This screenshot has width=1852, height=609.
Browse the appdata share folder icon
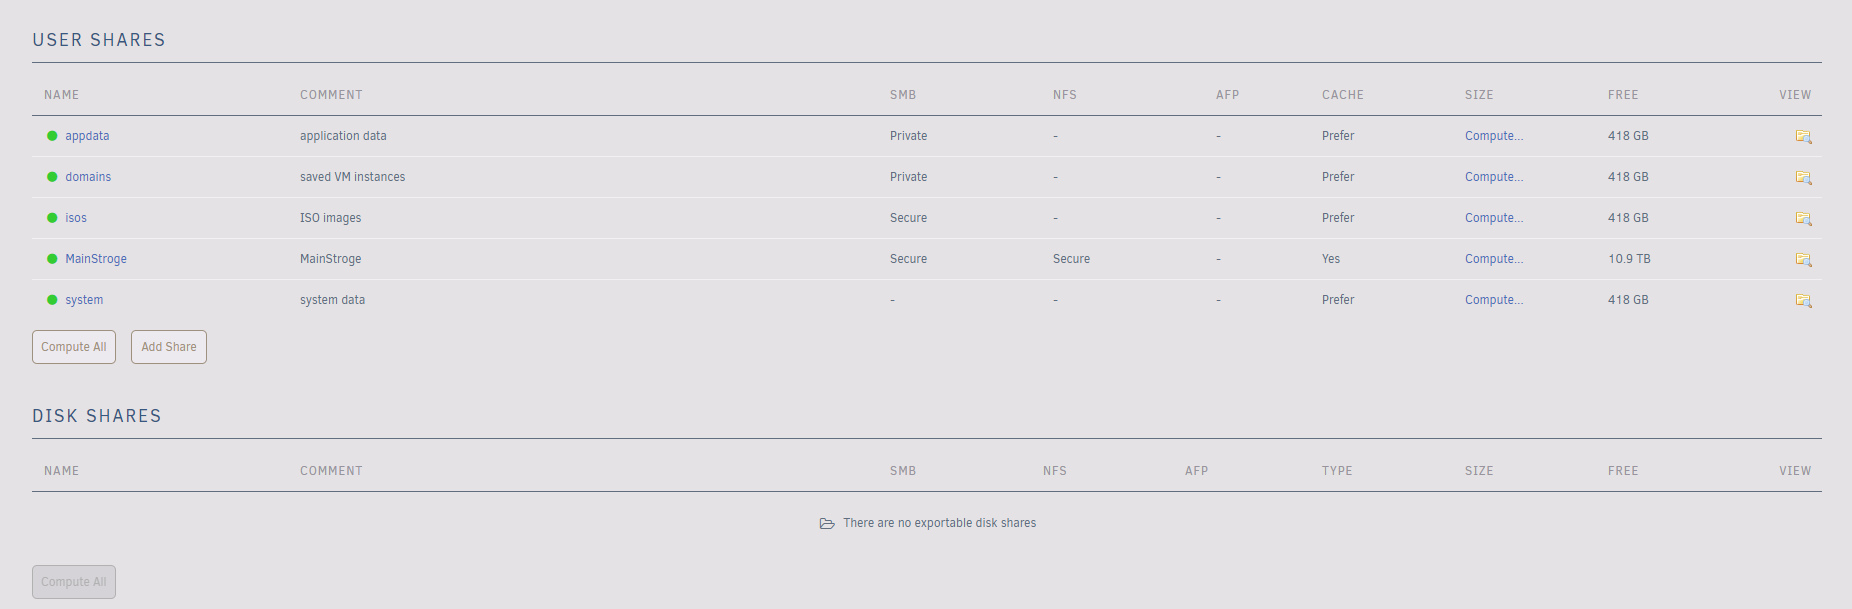pos(1803,137)
